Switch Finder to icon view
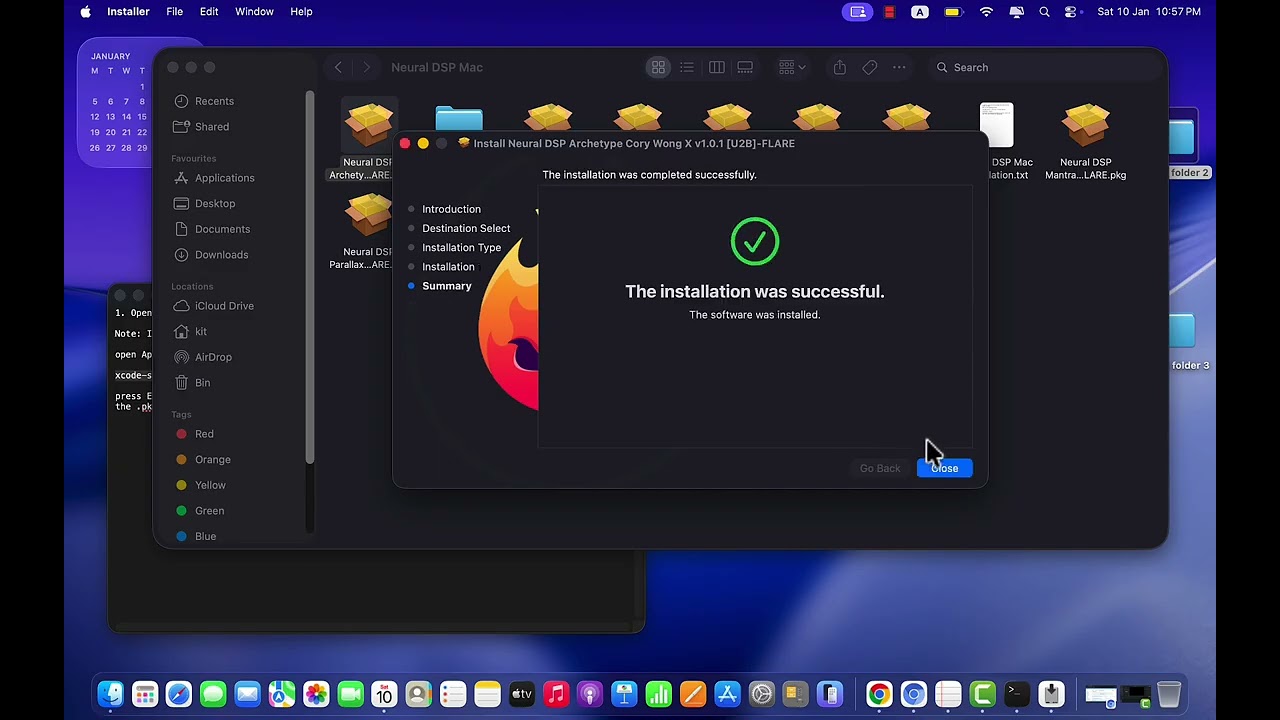This screenshot has width=1280, height=720. pos(658,67)
